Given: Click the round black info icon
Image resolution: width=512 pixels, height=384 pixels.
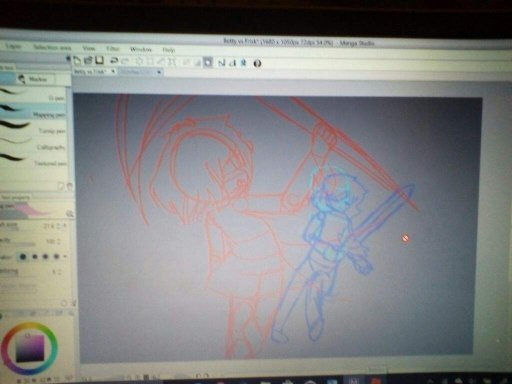Looking at the screenshot, I should (257, 63).
